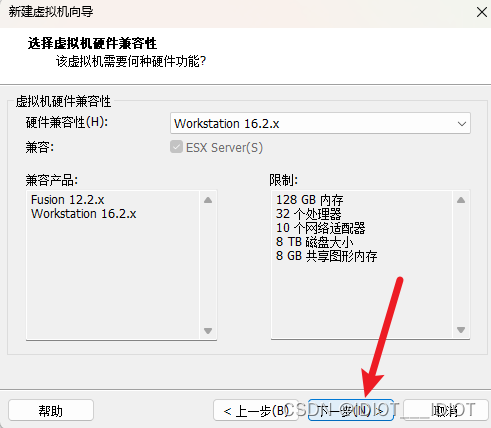Click down arrow of limits list scrollbar
The height and width of the screenshot is (428, 491).
[461, 330]
